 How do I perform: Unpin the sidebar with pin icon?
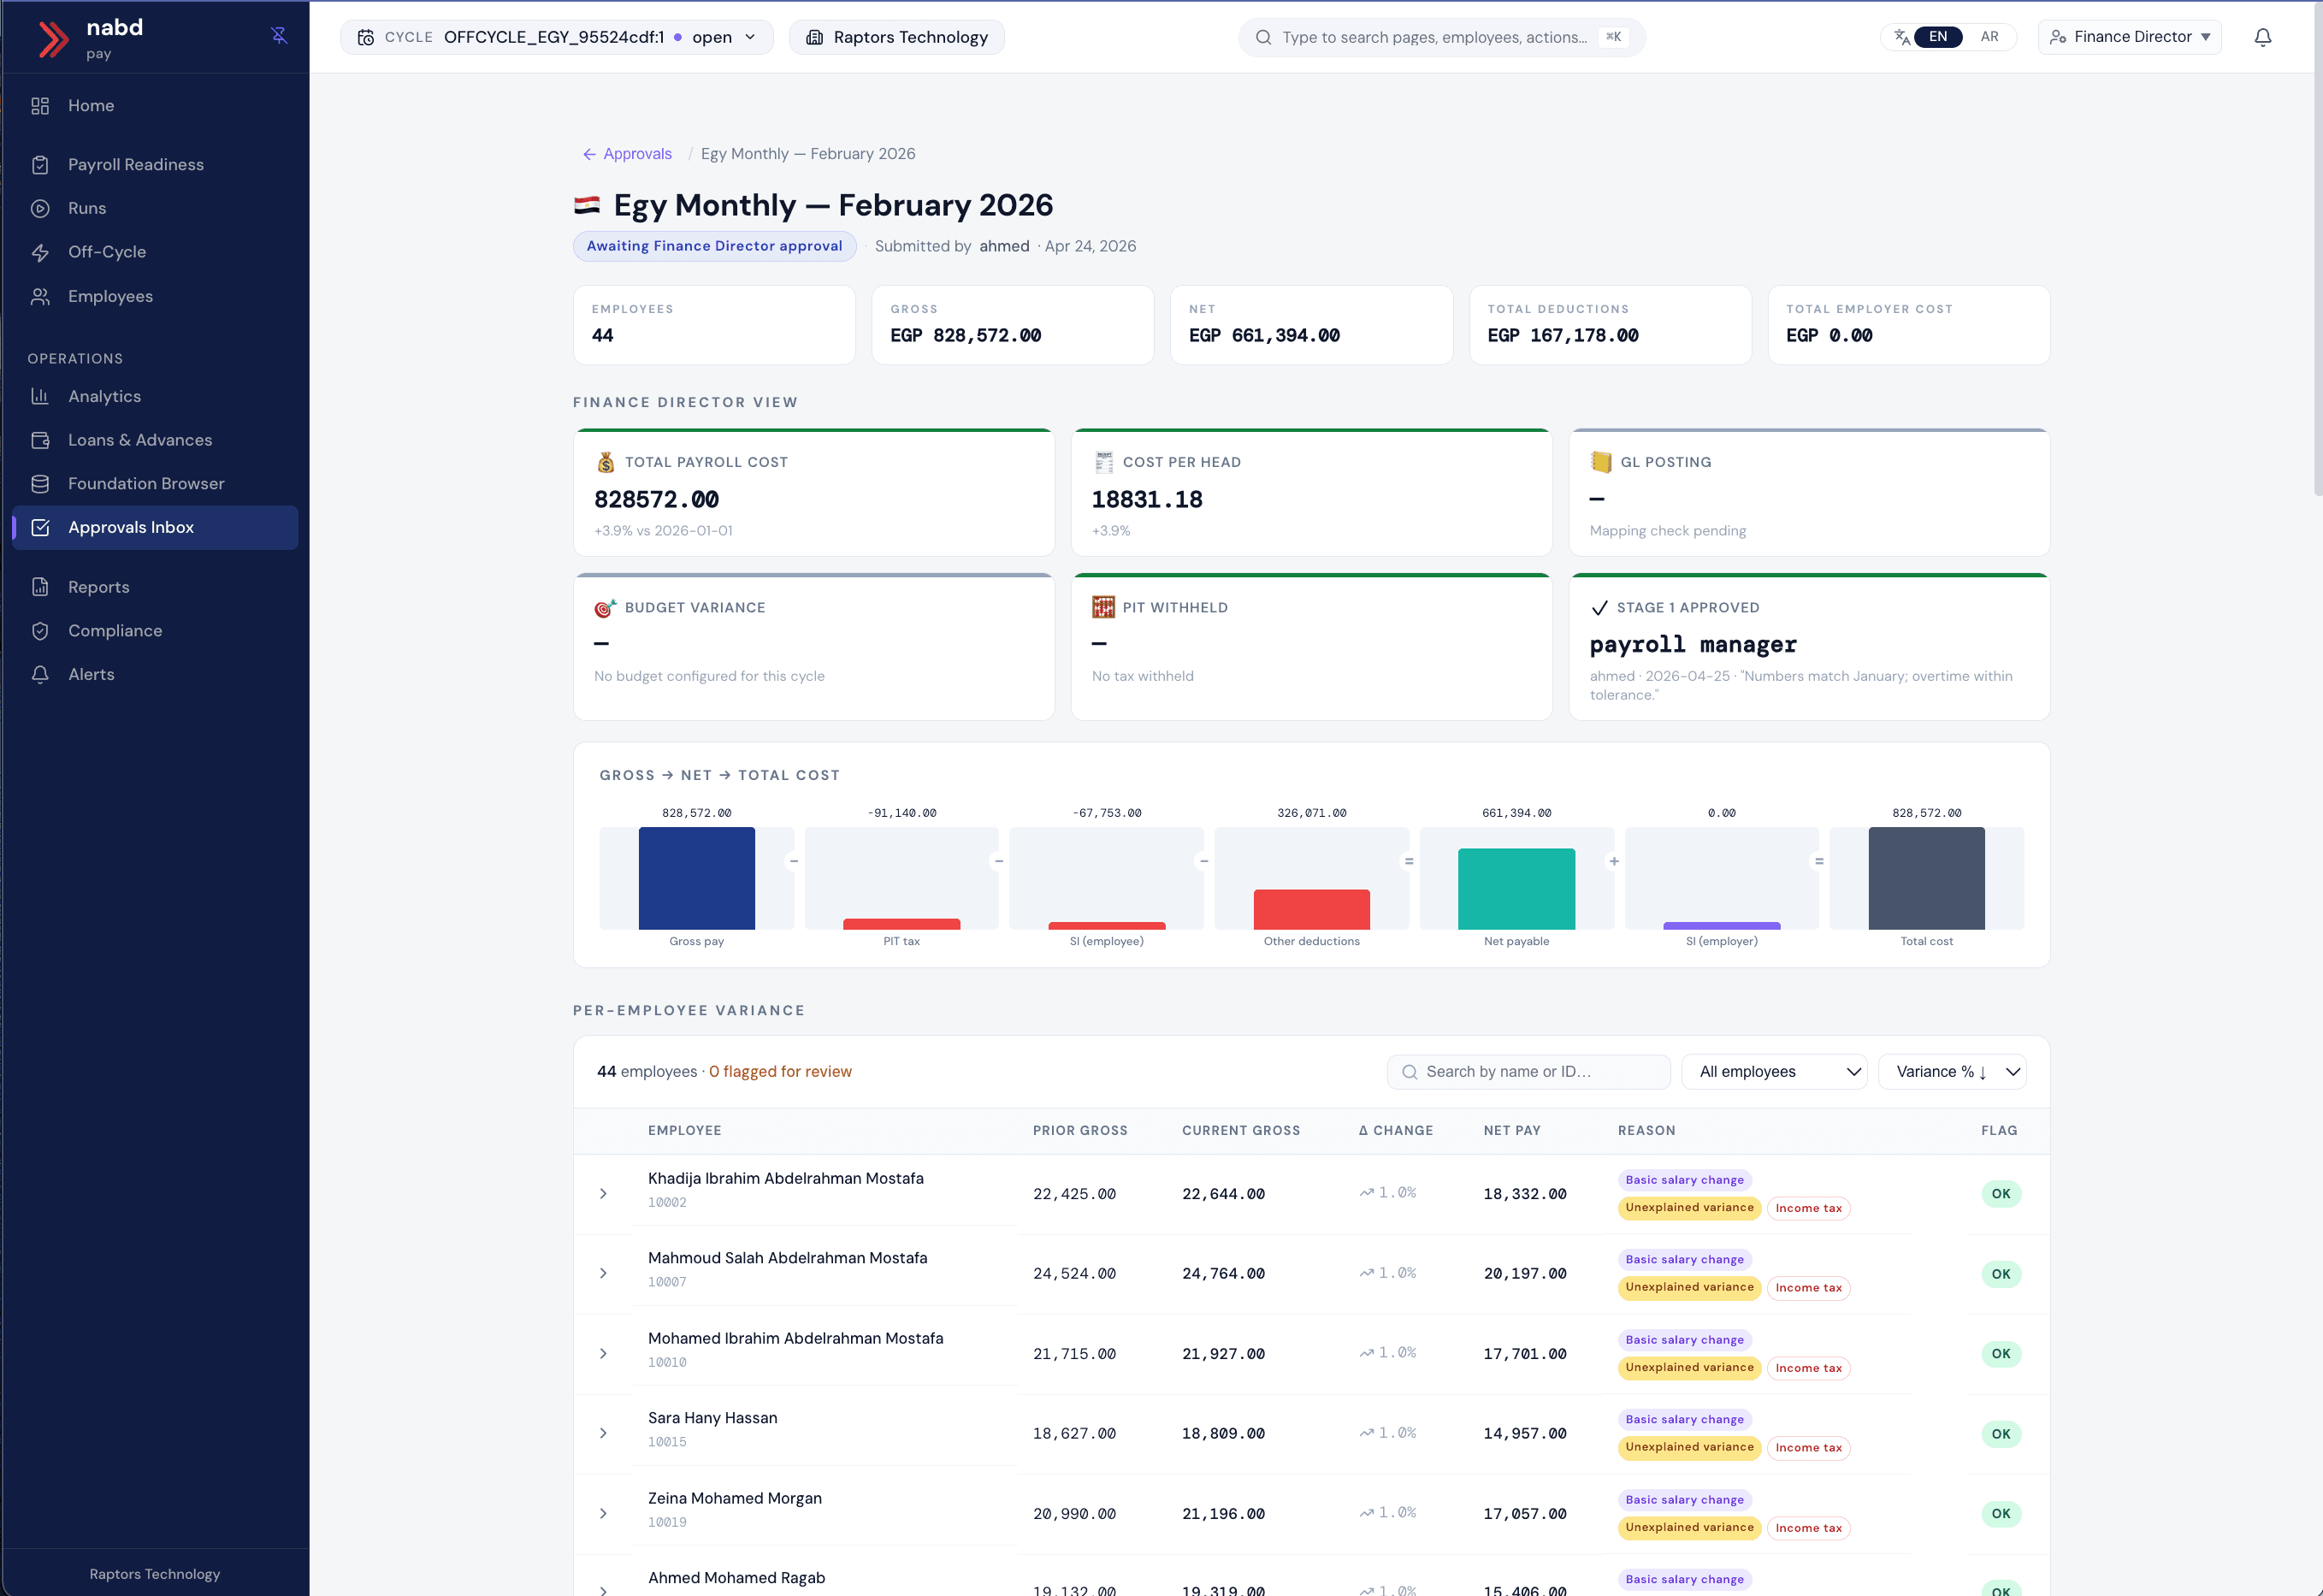point(279,35)
